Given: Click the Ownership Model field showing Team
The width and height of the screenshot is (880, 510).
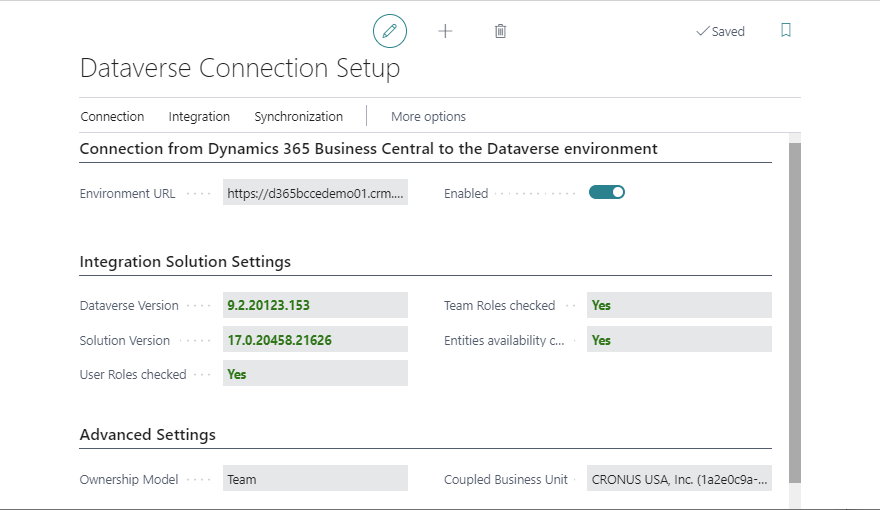Looking at the screenshot, I should [315, 479].
